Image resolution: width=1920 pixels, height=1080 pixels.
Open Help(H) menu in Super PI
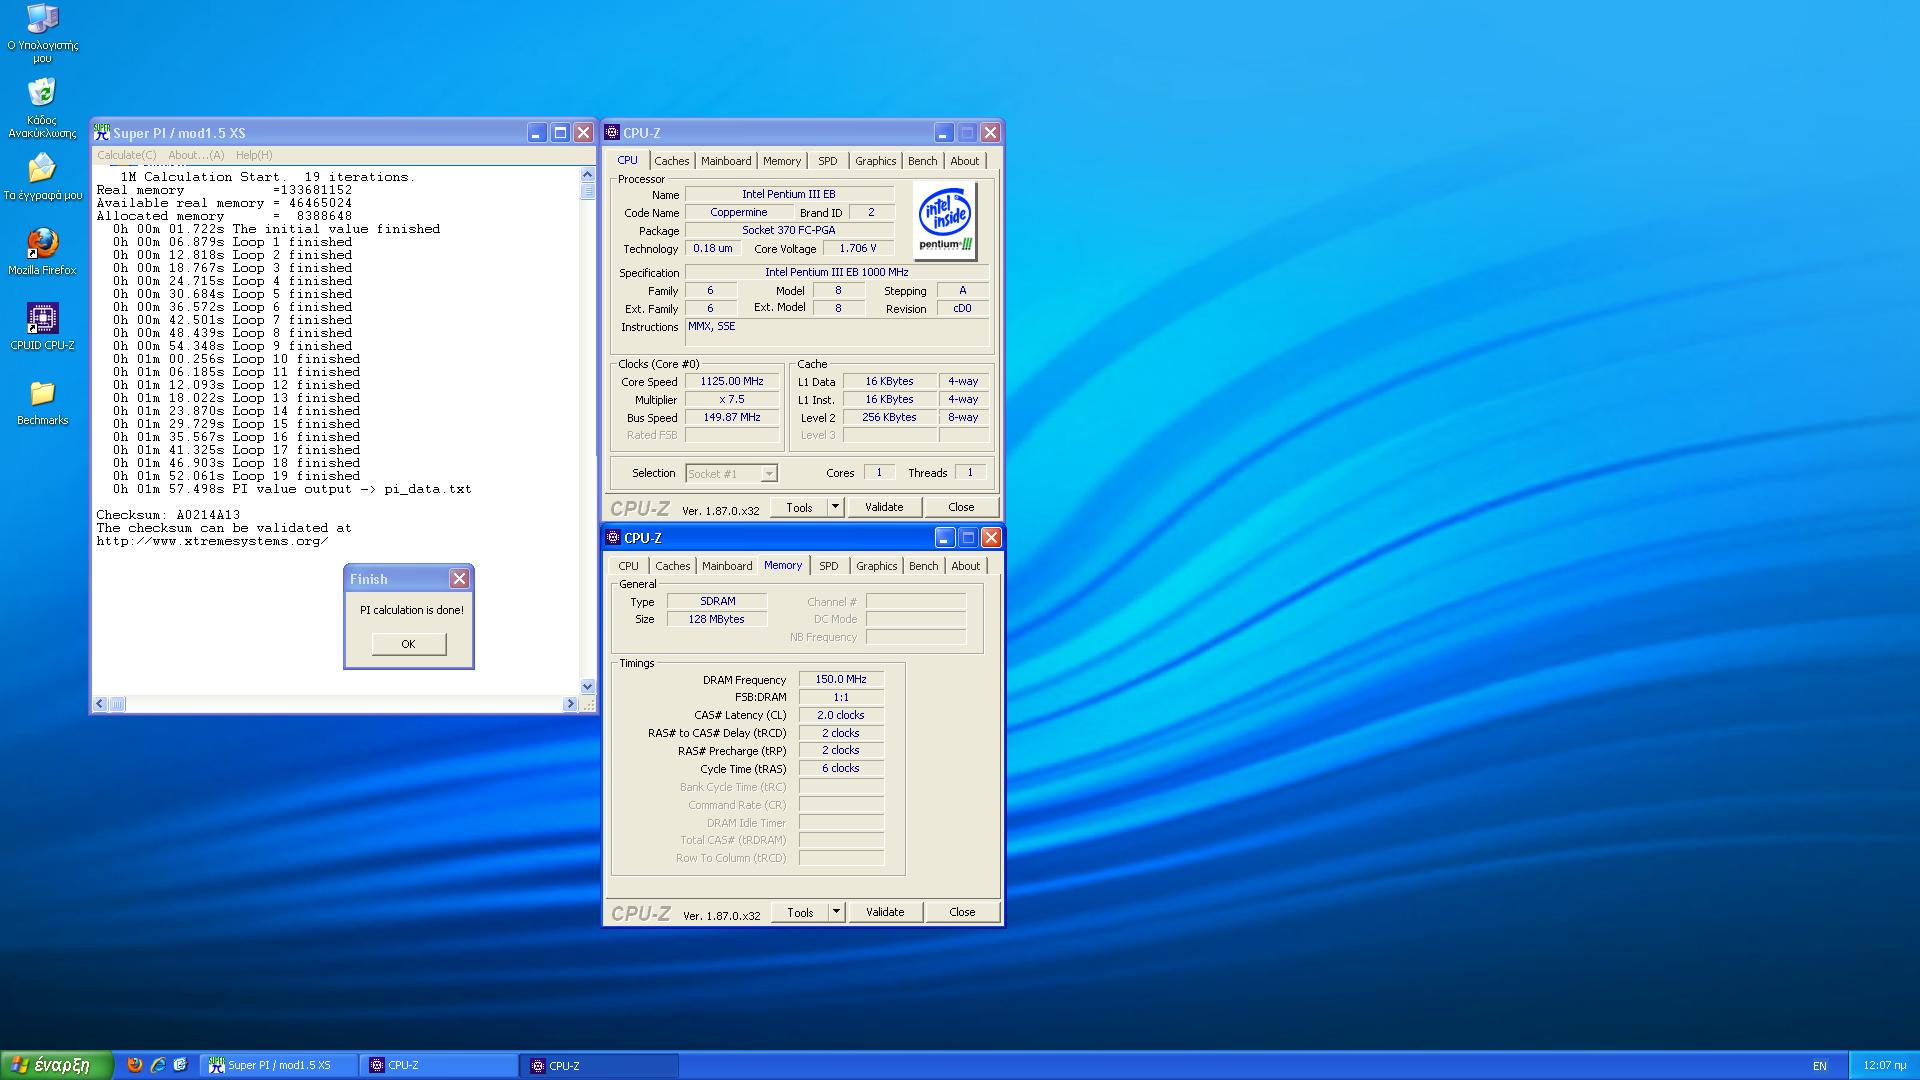(254, 155)
